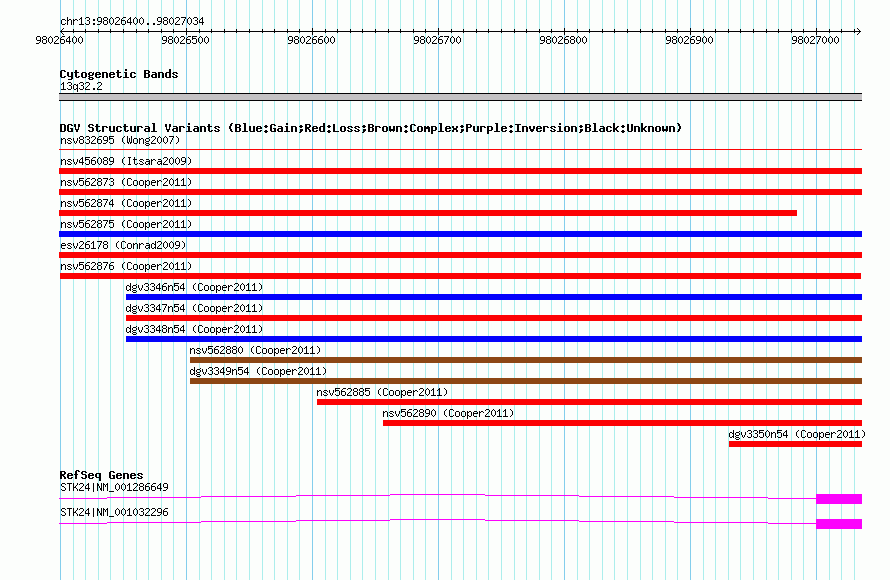Click the red bar for nsv456089

pos(460,171)
